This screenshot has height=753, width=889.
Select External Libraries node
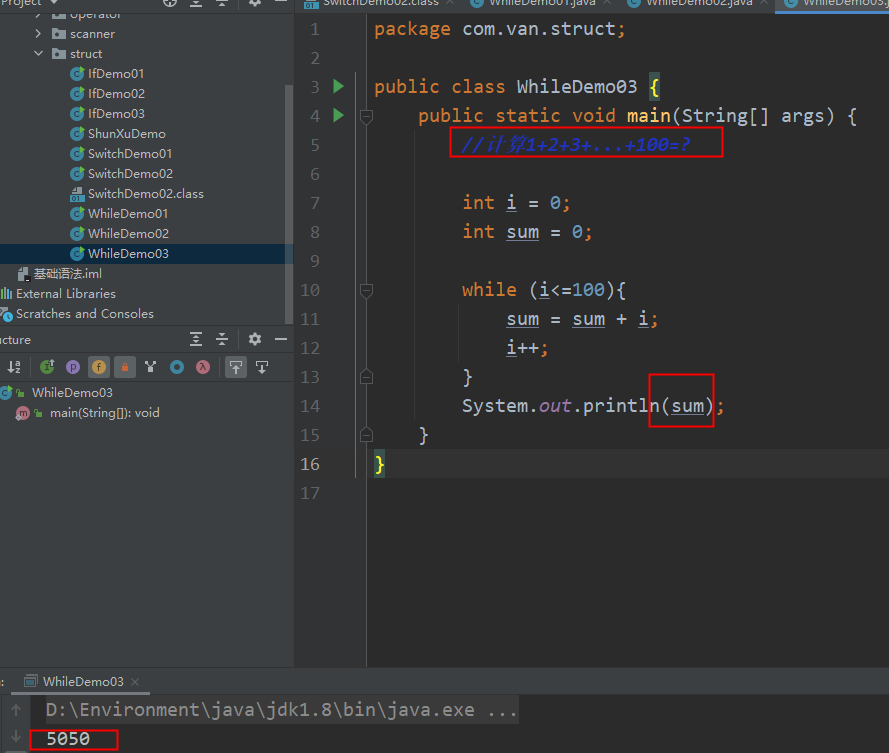66,294
